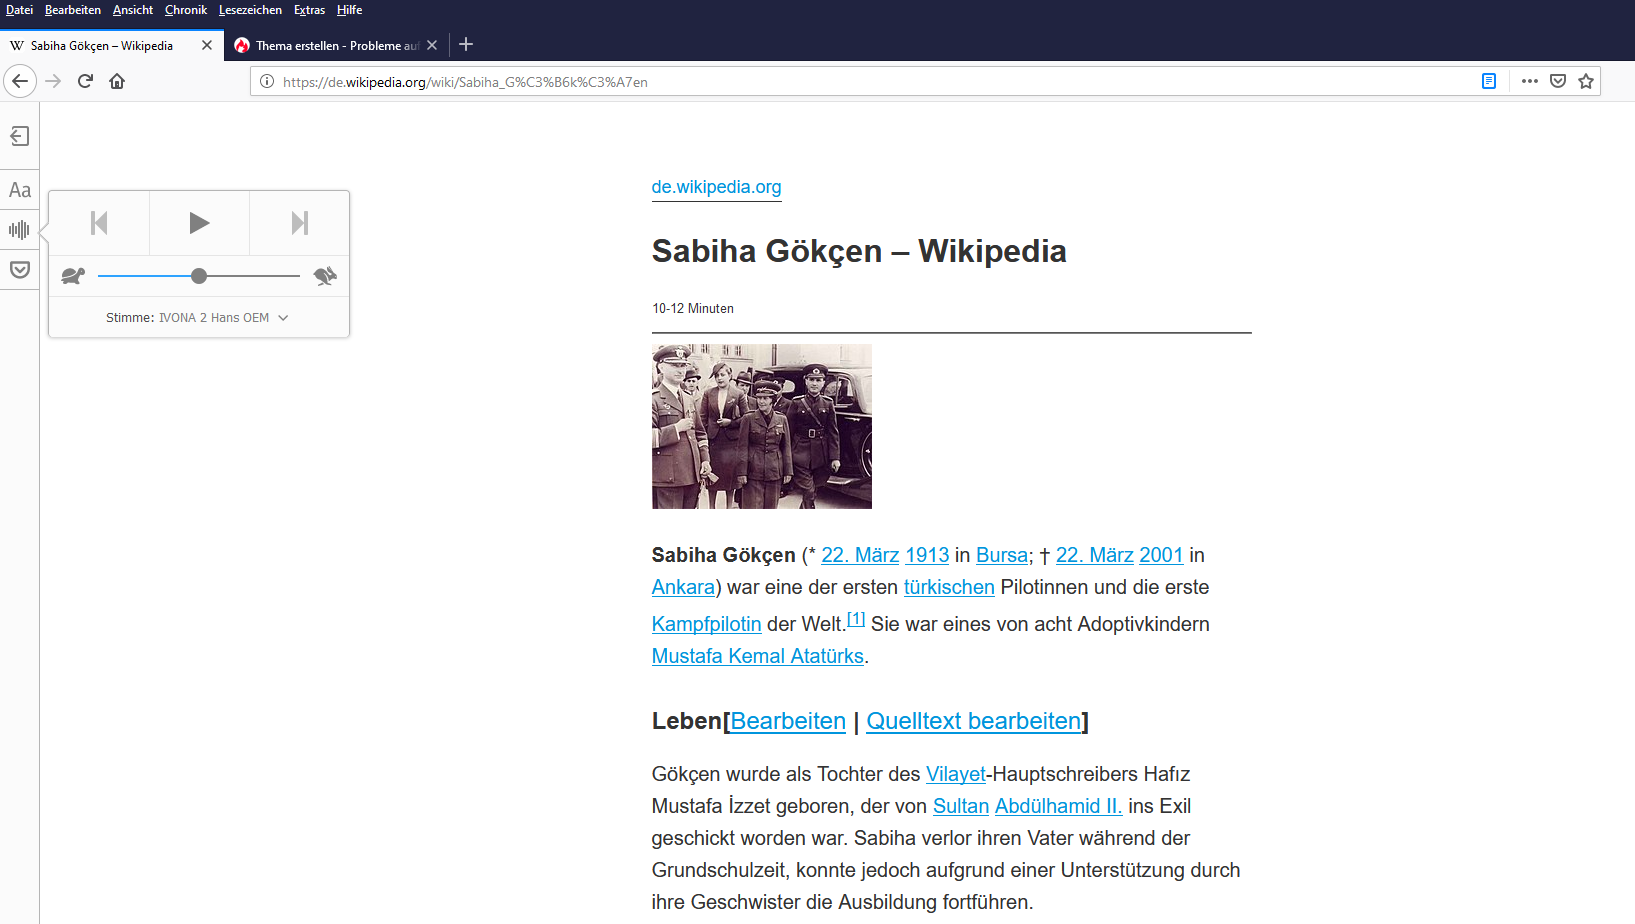Click the browser forward arrow

click(53, 81)
